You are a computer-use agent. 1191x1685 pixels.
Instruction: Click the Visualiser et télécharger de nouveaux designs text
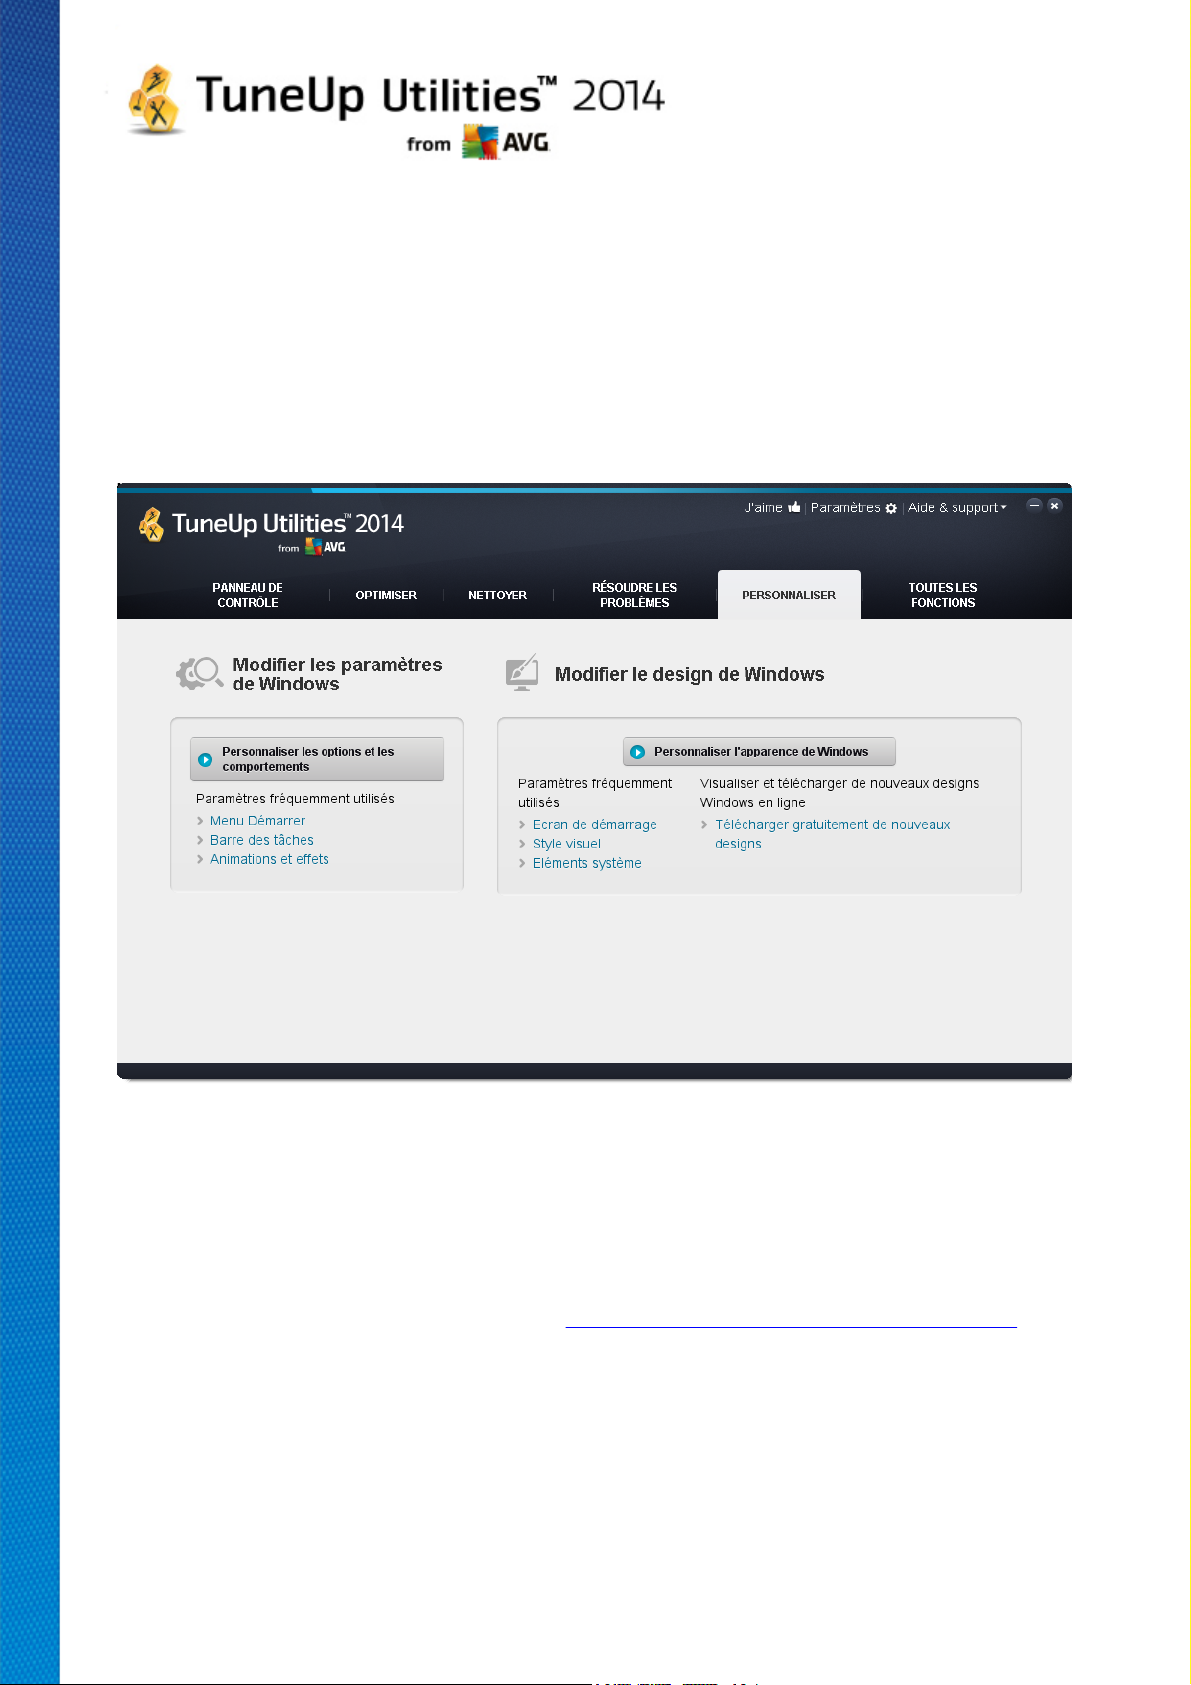[839, 793]
